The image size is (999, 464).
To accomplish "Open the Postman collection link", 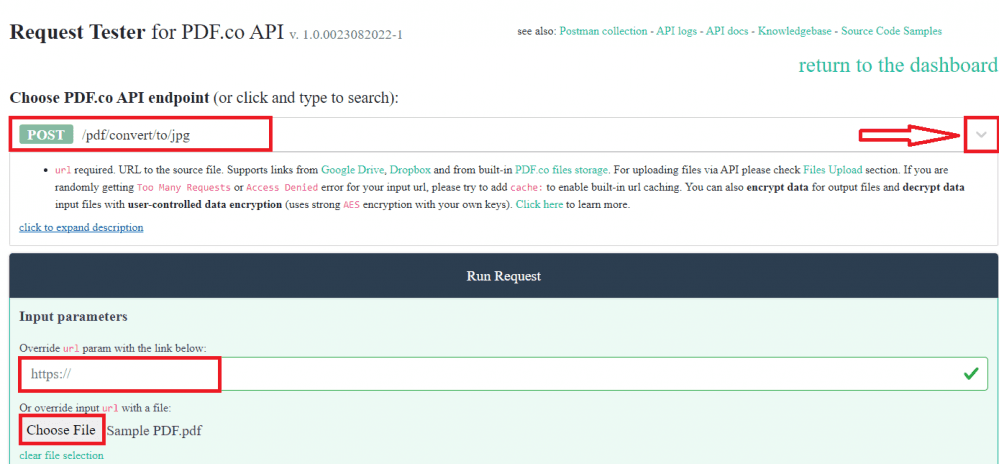I will pyautogui.click(x=605, y=31).
